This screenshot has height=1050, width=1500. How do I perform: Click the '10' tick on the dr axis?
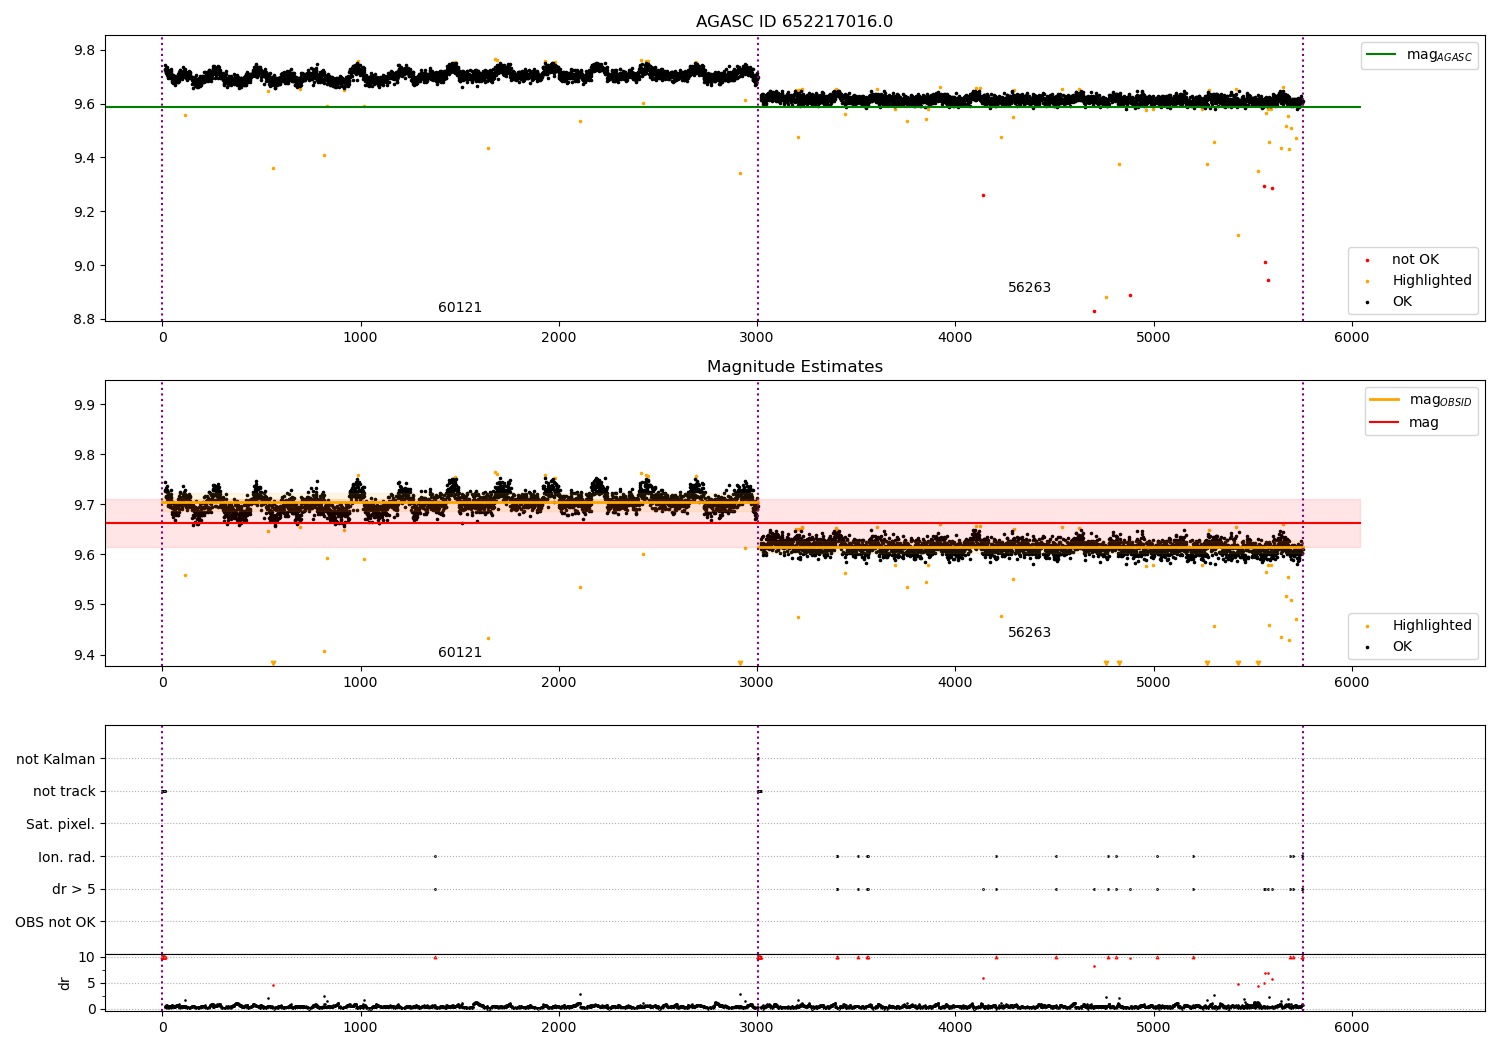[87, 958]
